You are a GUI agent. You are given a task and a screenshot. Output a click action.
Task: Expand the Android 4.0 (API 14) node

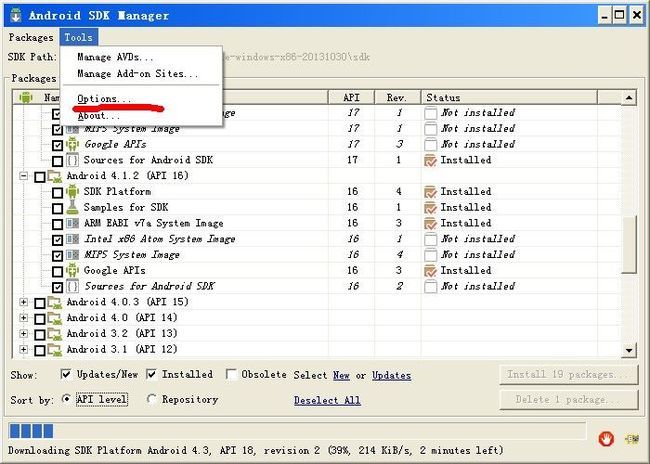(24, 318)
